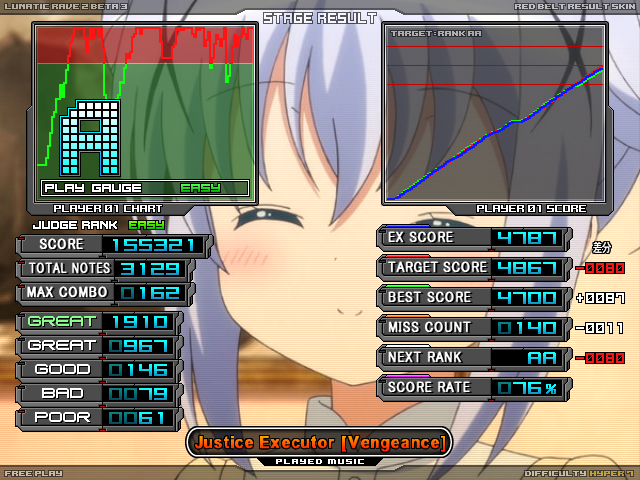Click the song title Justice Executor [Vengeance]

319,442
